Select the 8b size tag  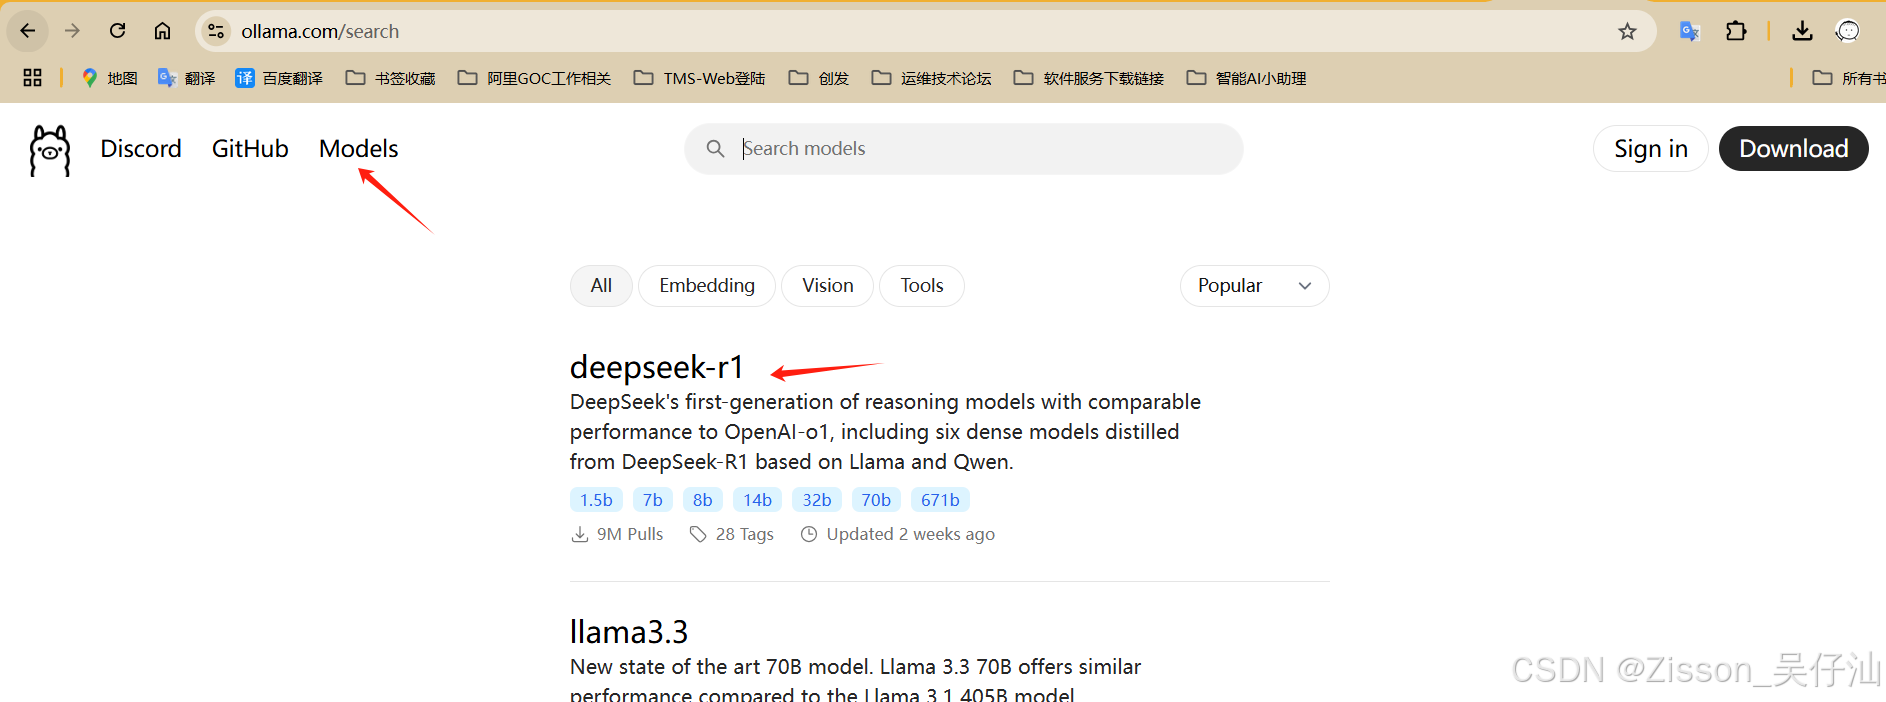(x=703, y=500)
